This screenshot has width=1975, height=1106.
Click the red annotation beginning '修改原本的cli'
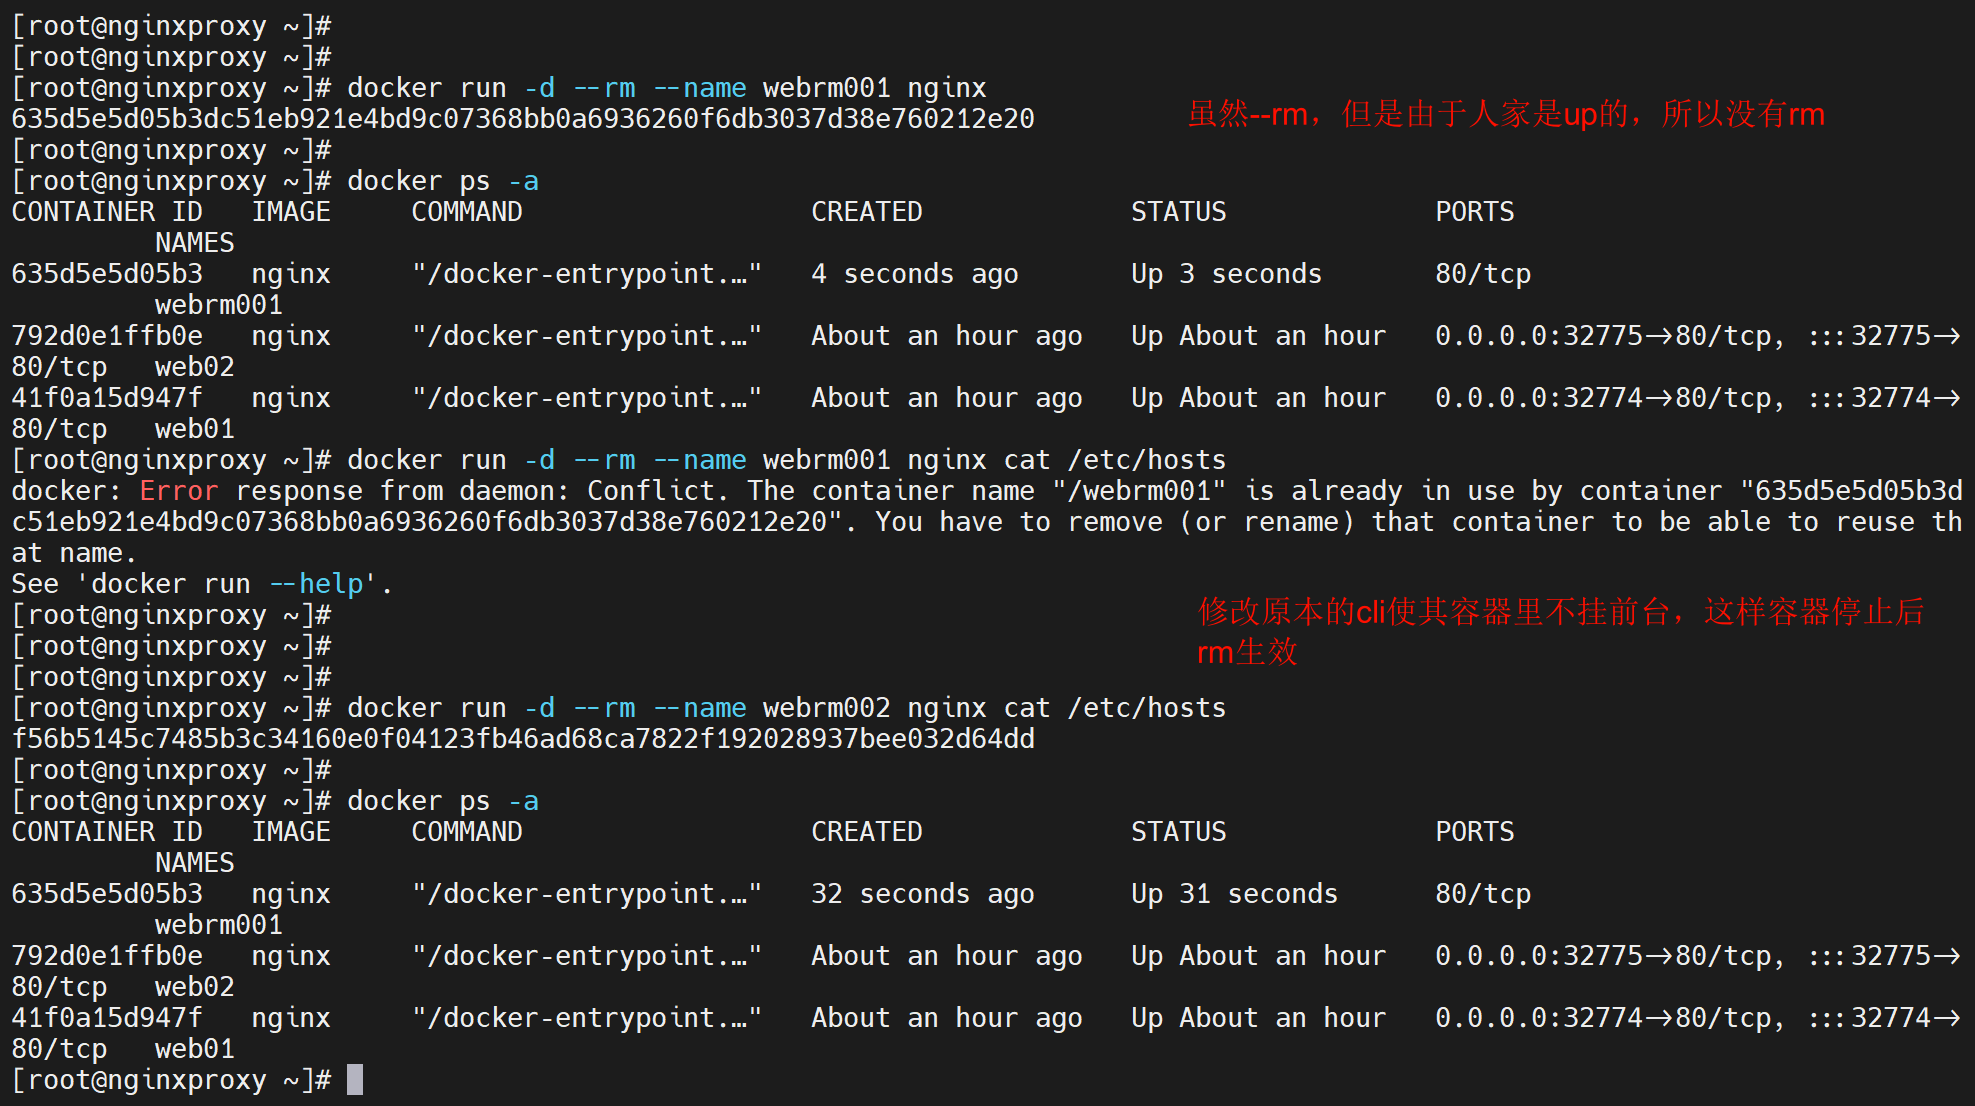(1560, 612)
